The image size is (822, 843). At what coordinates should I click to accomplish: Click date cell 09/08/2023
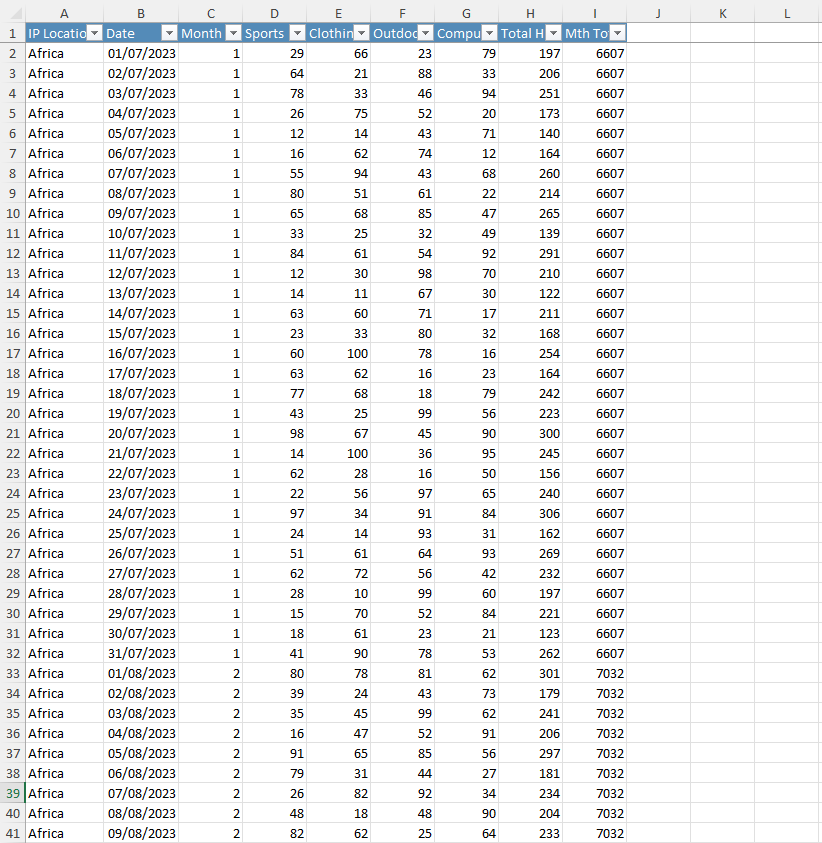141,833
